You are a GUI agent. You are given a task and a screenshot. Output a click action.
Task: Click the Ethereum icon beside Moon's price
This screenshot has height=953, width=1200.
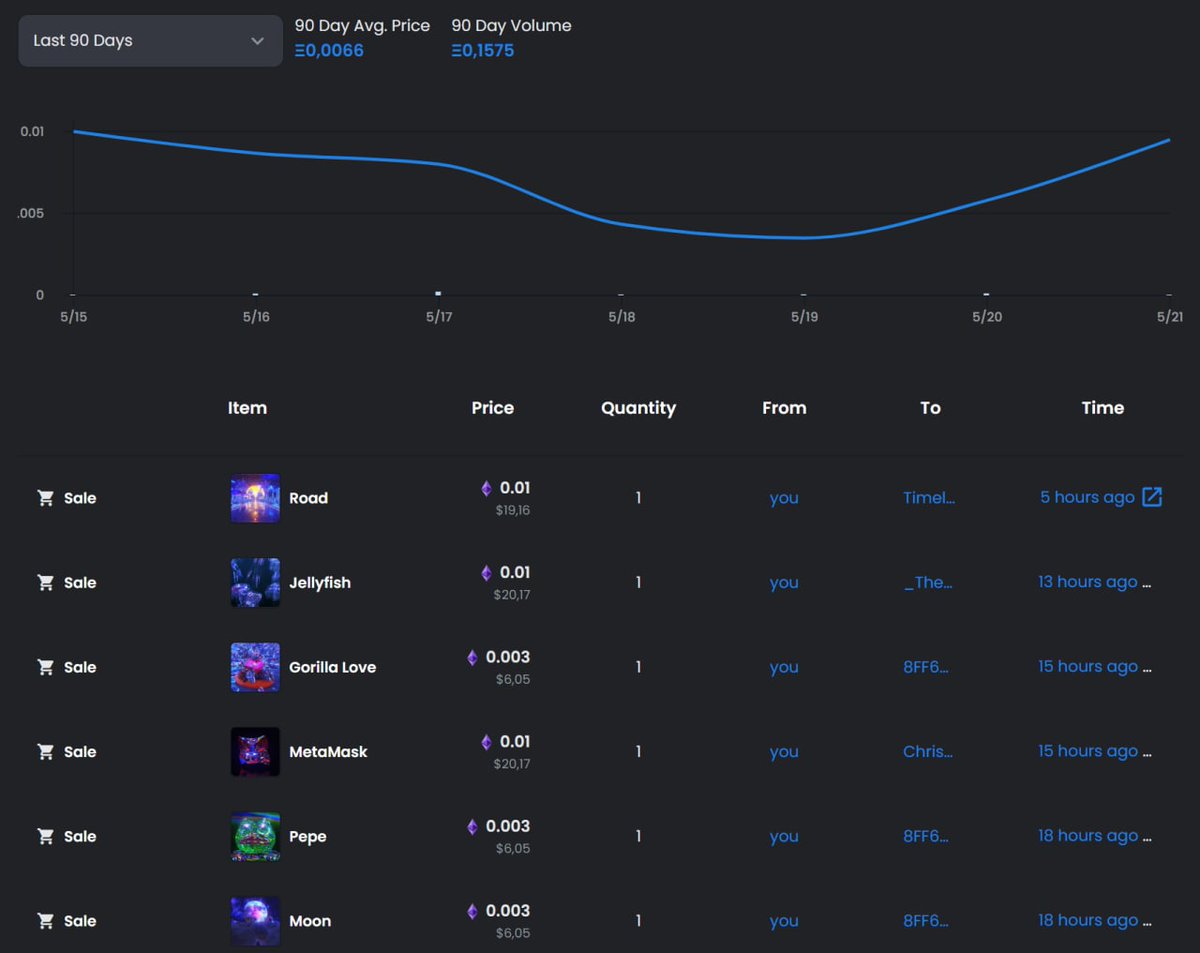[x=473, y=911]
